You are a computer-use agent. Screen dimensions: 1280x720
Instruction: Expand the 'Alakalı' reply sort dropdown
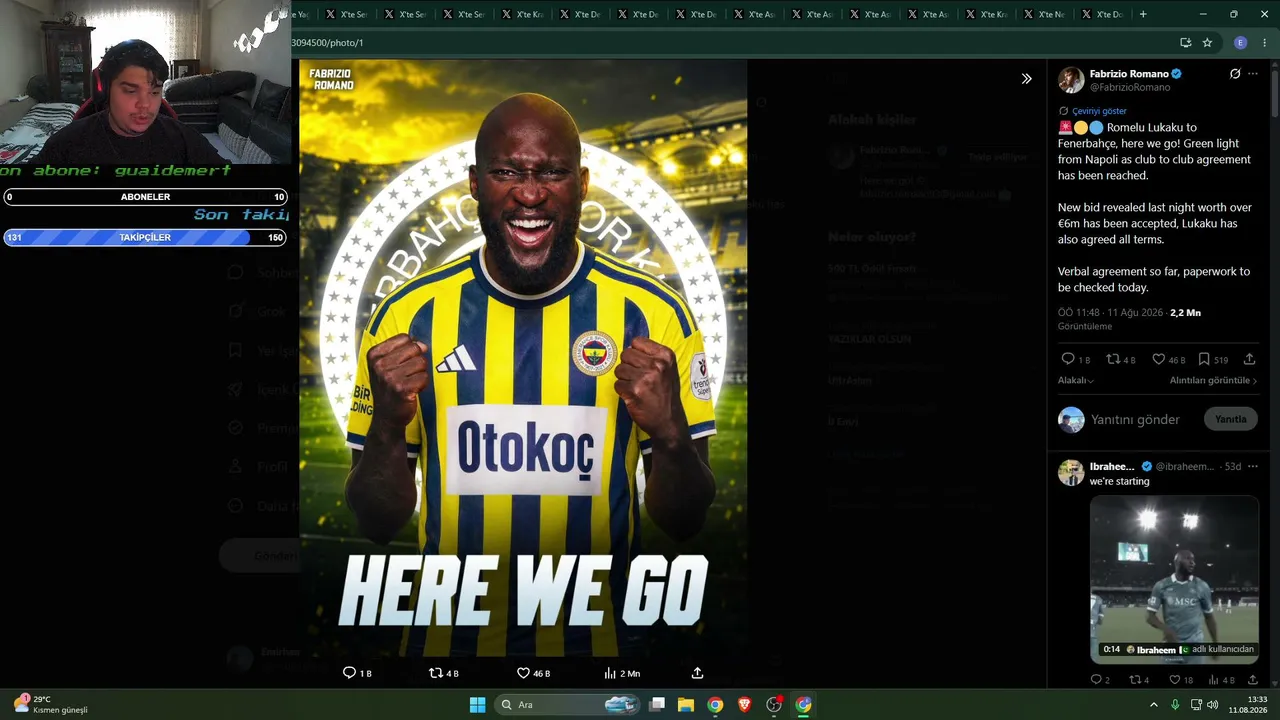1076,380
